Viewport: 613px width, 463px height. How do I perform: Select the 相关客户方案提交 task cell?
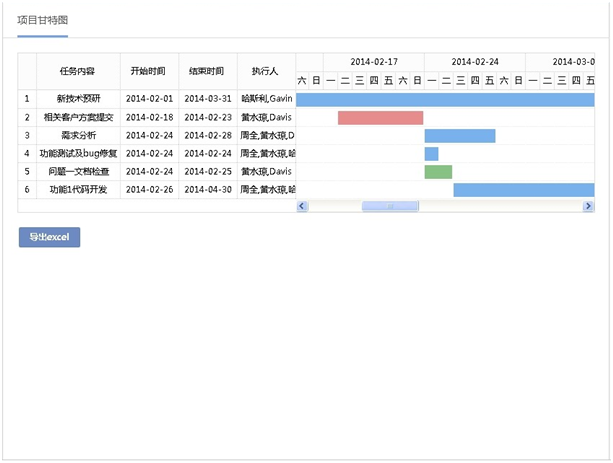[78, 117]
